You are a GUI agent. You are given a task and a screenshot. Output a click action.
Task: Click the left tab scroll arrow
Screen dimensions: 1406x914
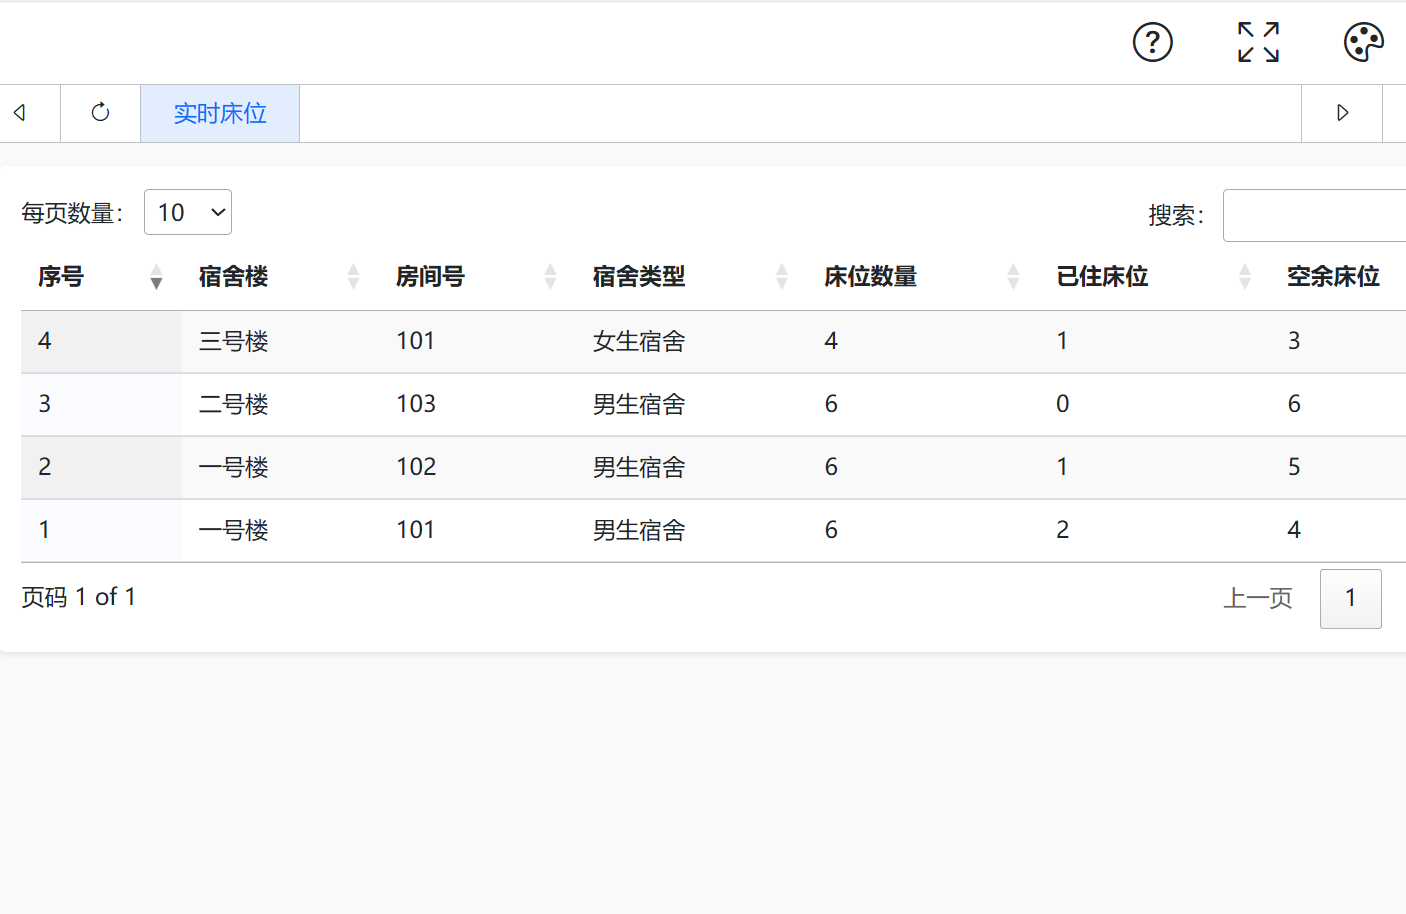(x=20, y=113)
